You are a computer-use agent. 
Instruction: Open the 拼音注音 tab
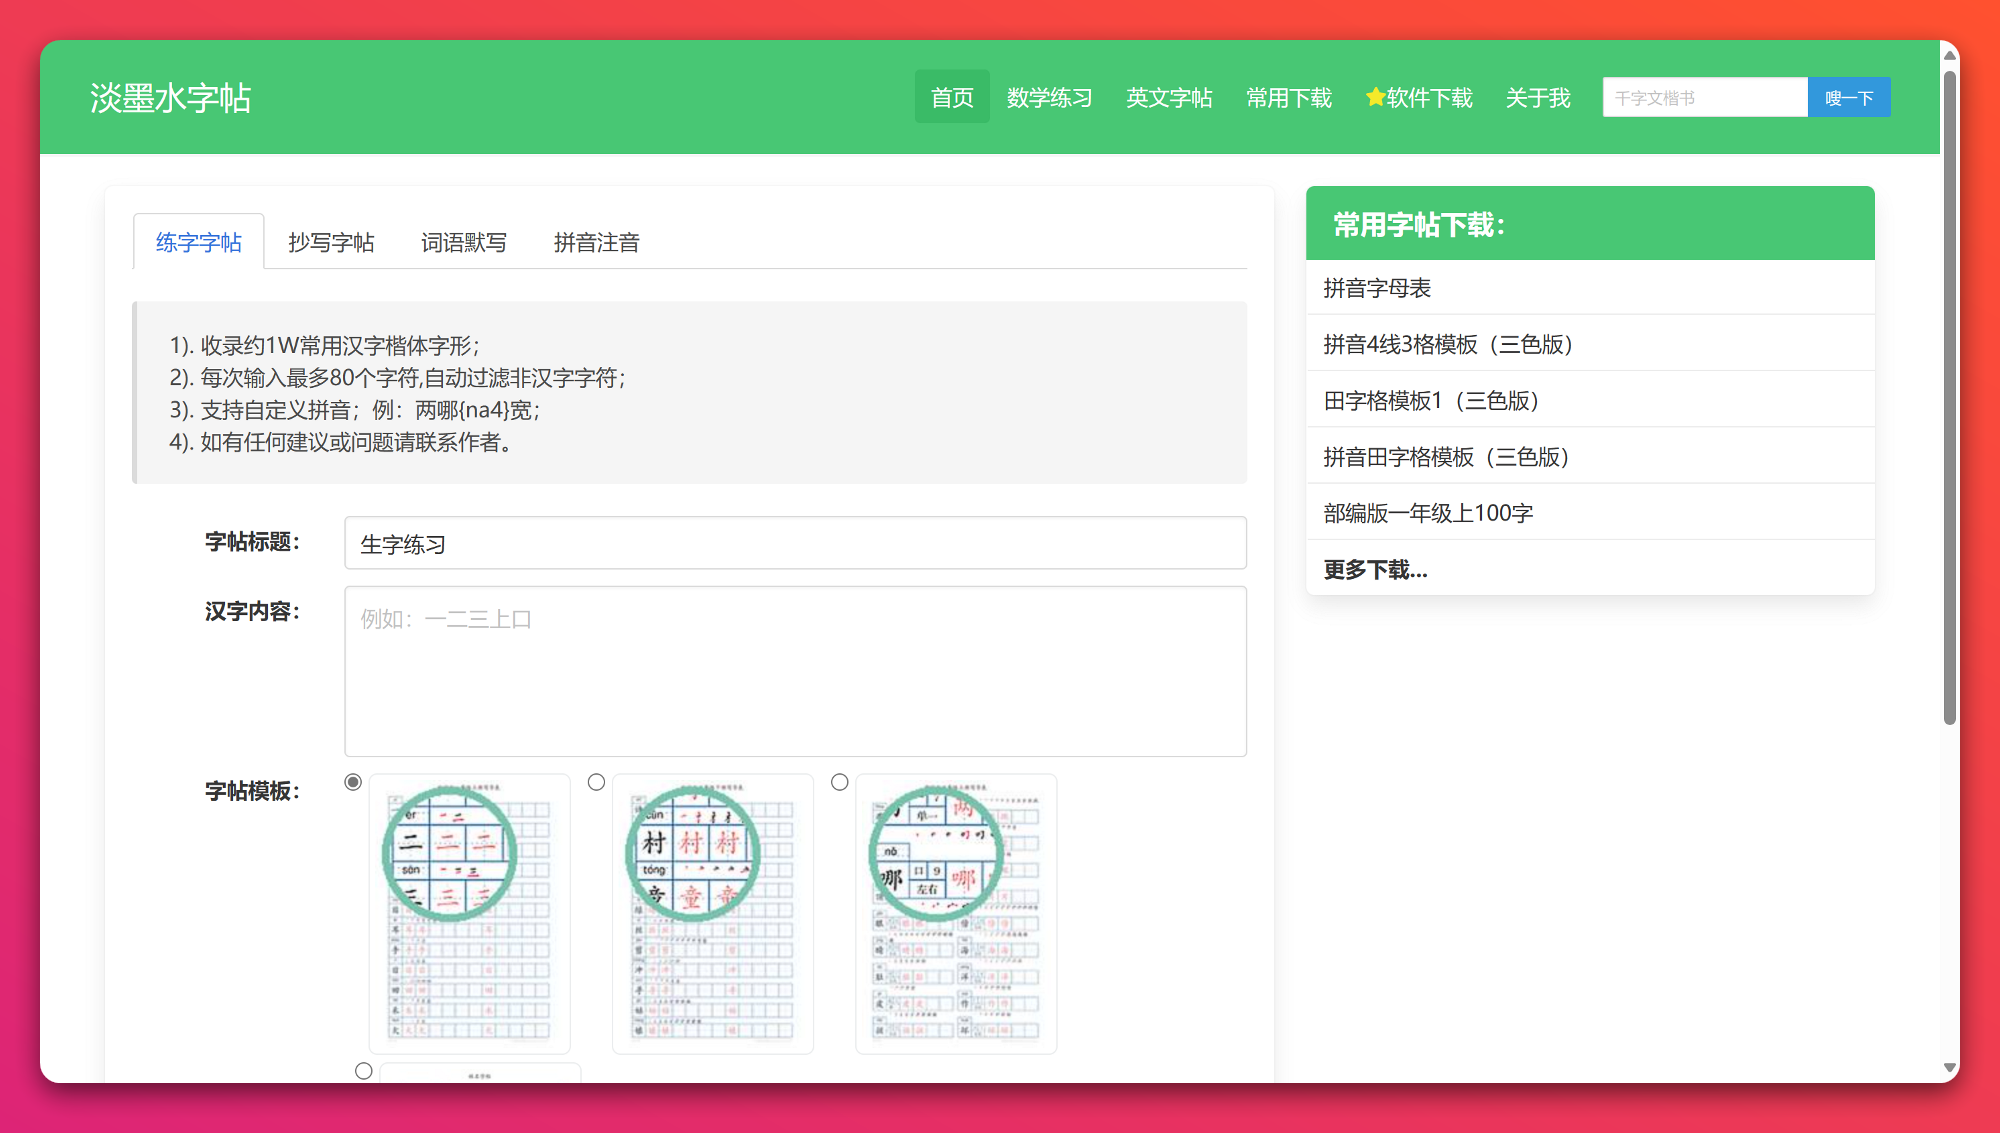click(x=597, y=243)
